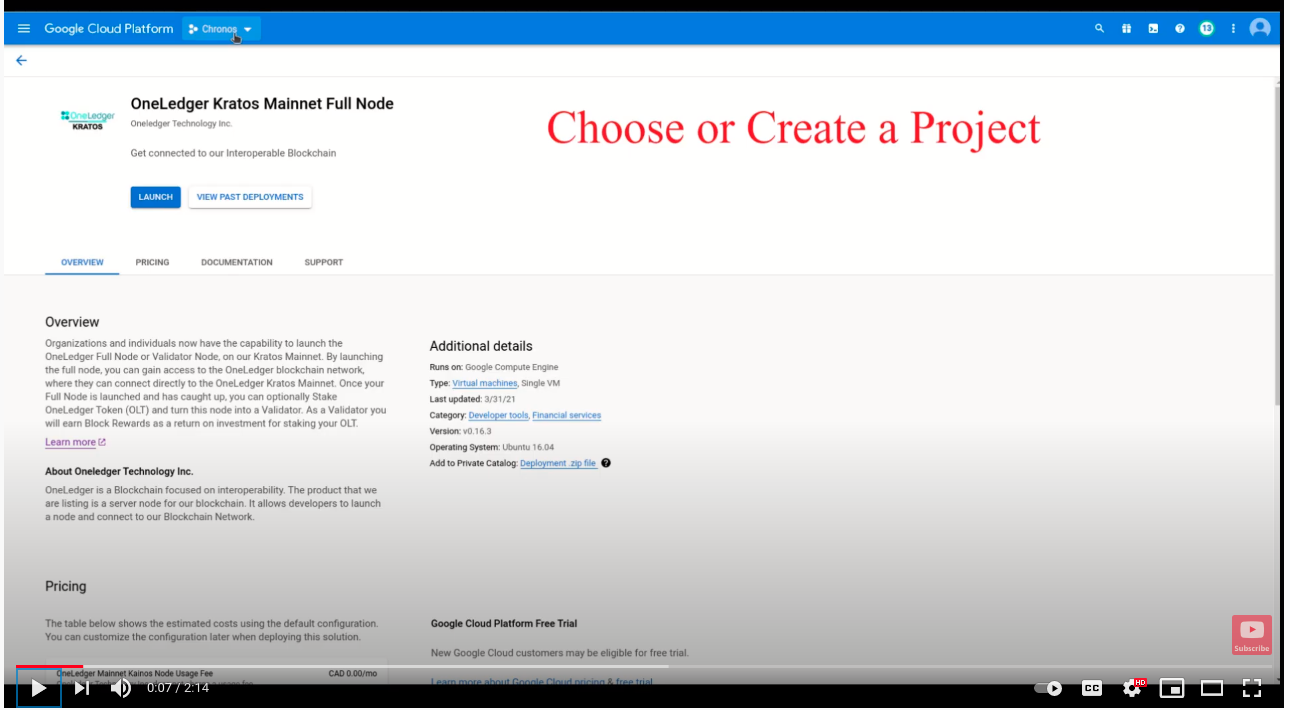Image resolution: width=1290 pixels, height=710 pixels.
Task: Click the About Oneledger Technology Inc. heading
Action: pos(119,471)
